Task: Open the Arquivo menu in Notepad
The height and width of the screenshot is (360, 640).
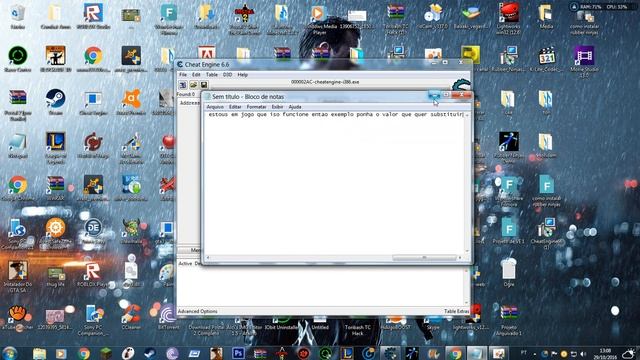Action: point(215,107)
